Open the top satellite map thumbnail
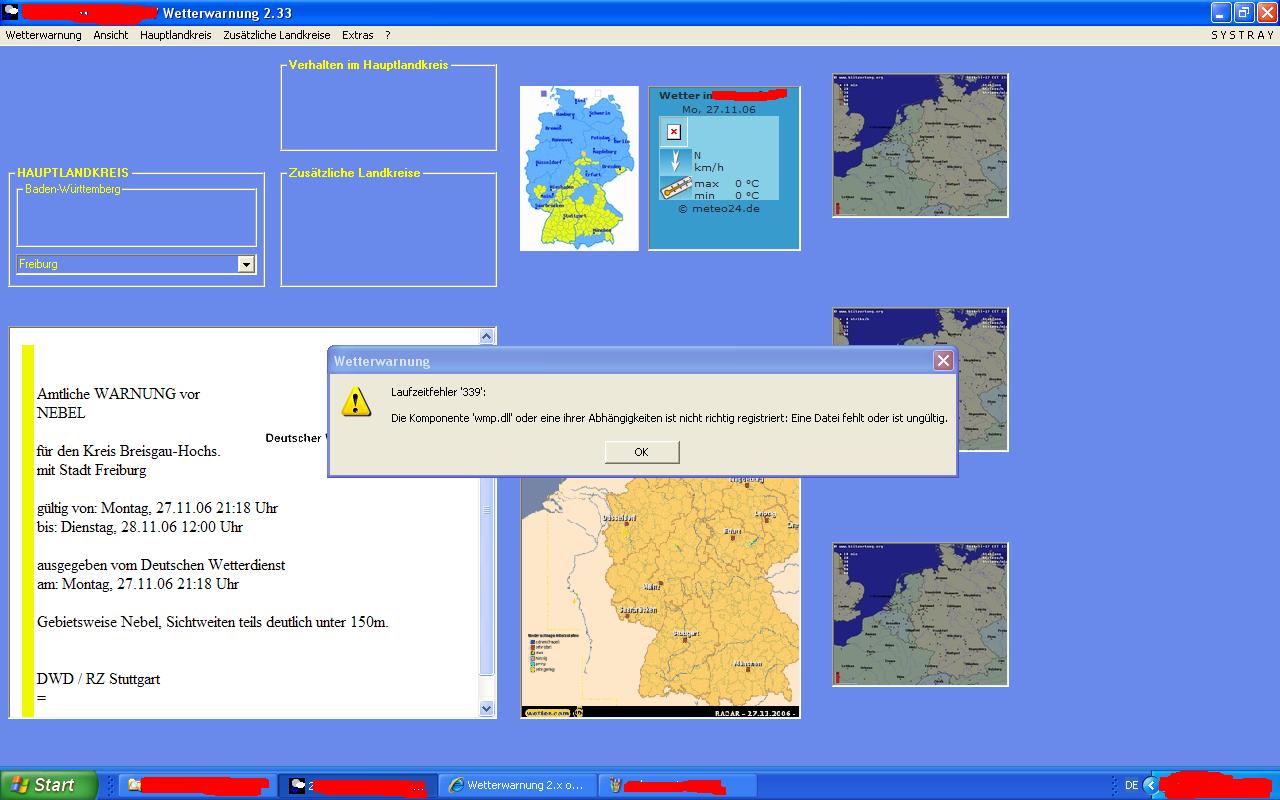 click(x=920, y=145)
